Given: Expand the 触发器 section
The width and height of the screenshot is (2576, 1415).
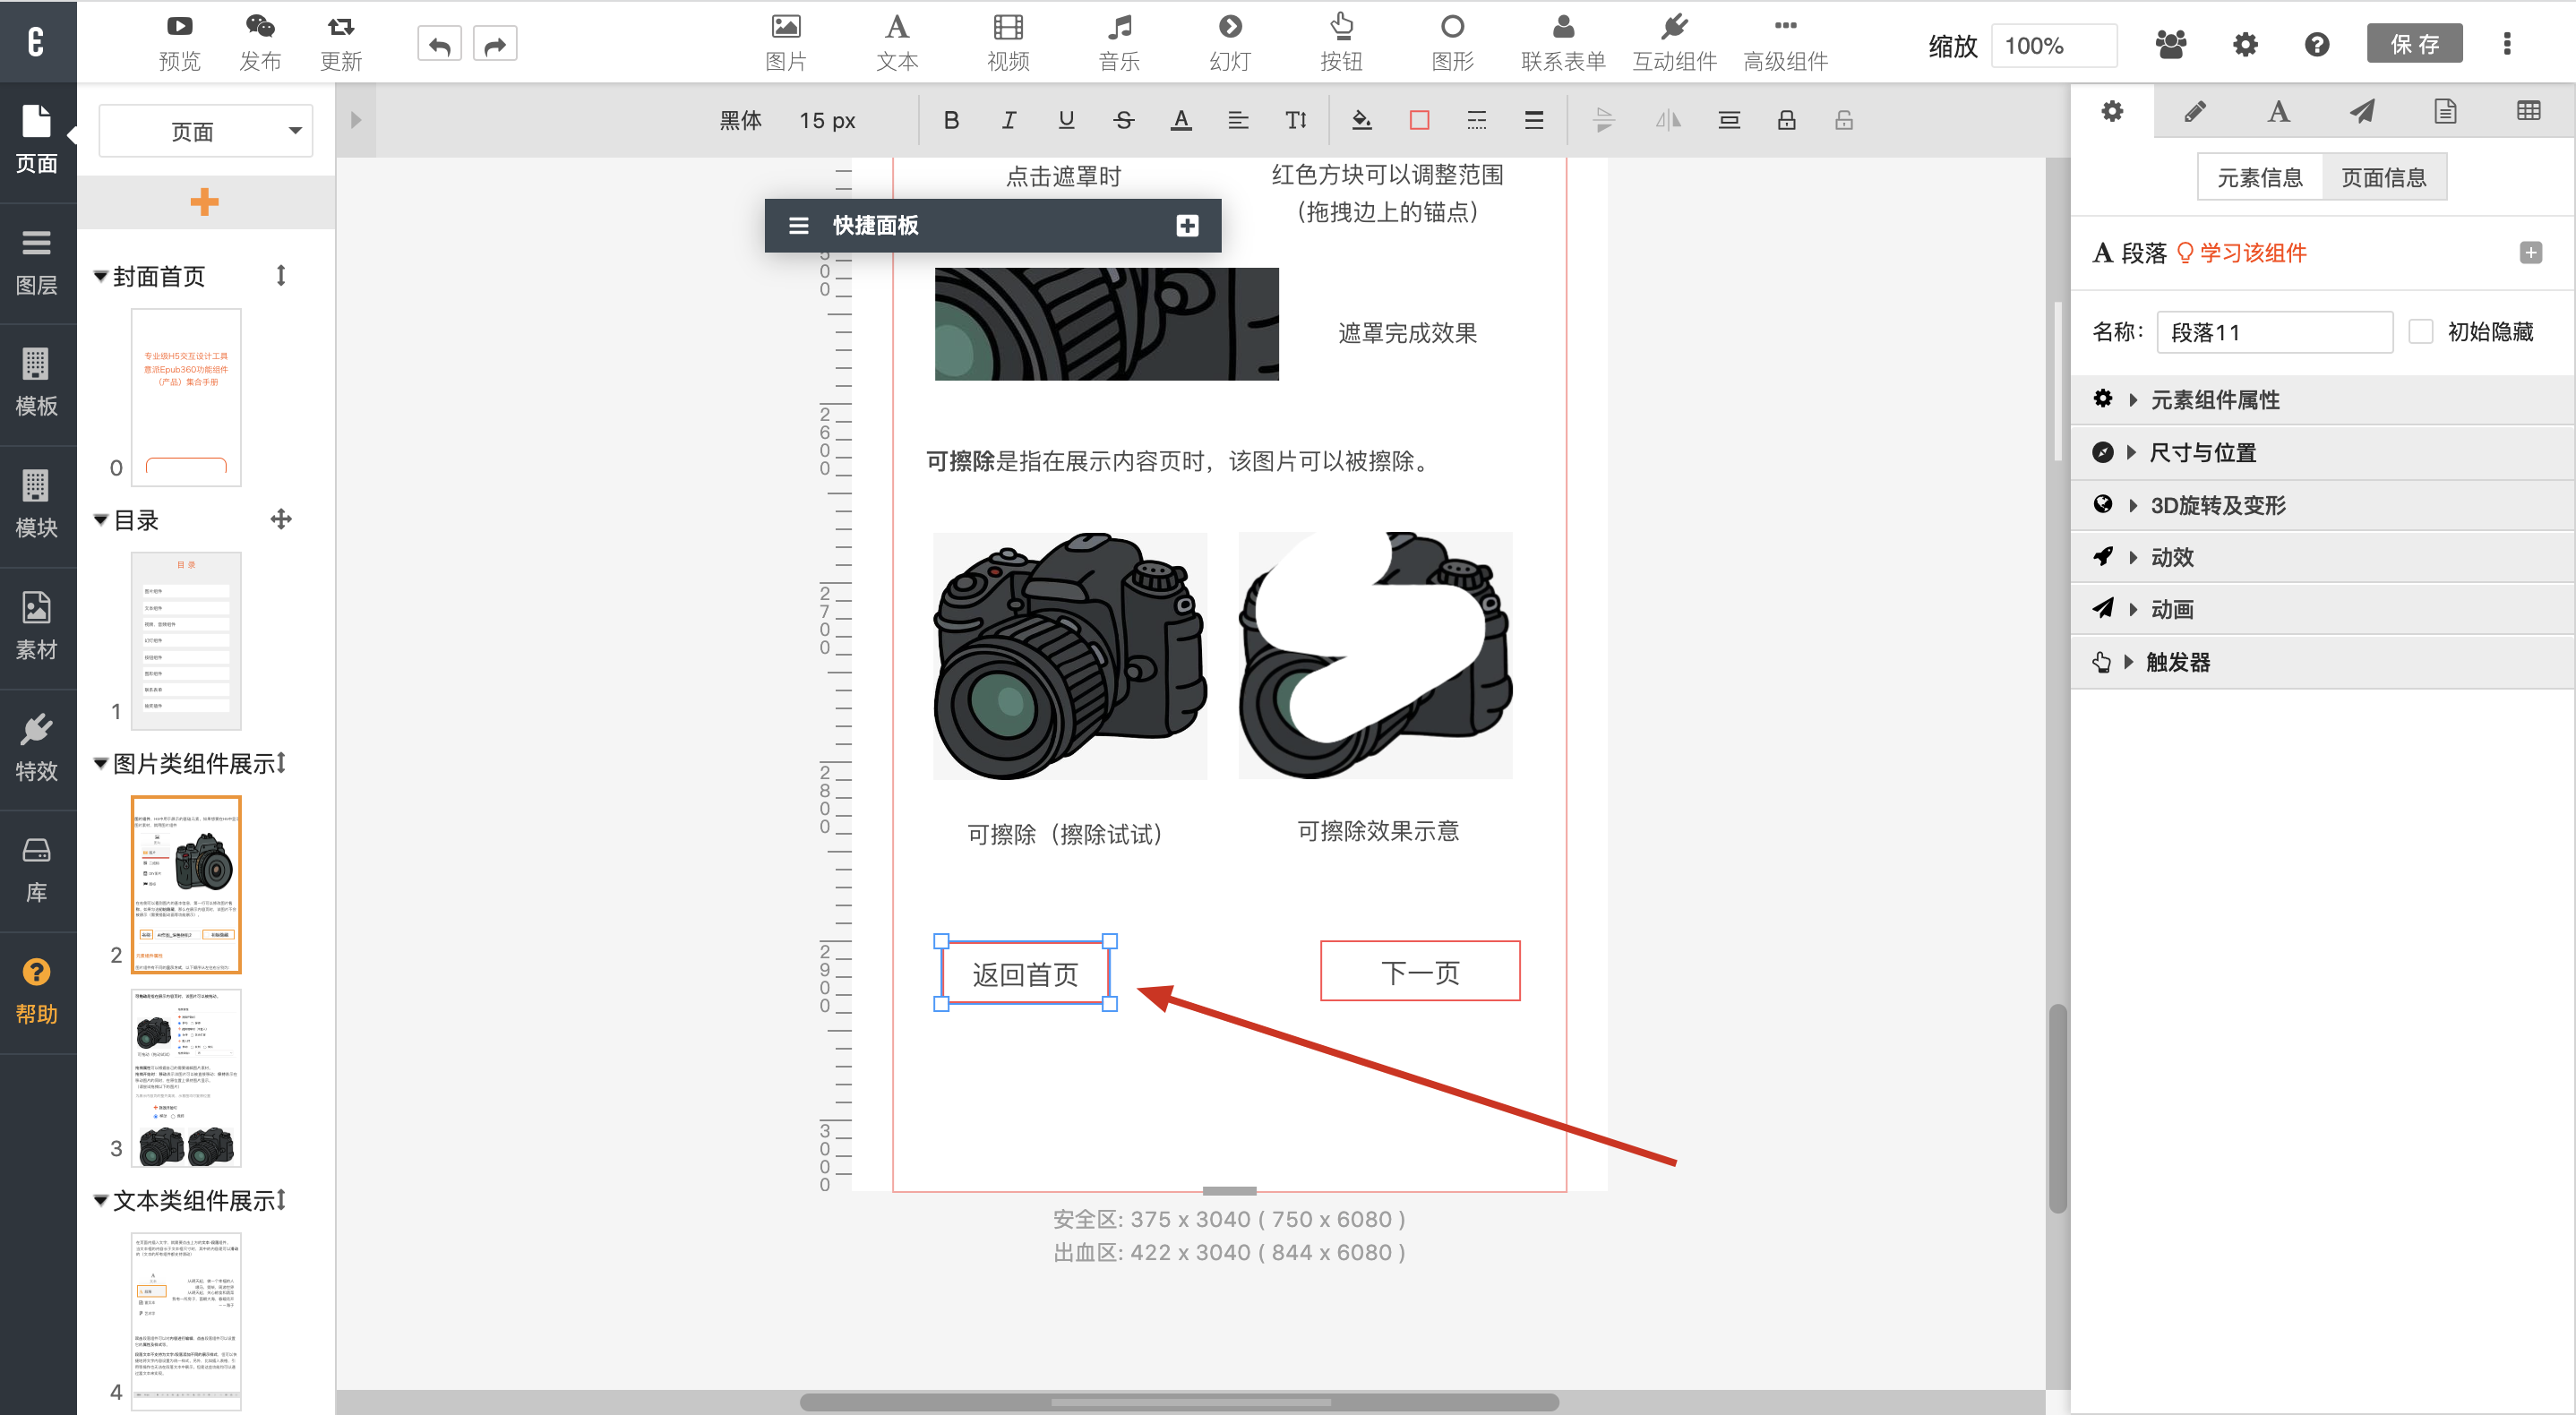Looking at the screenshot, I should pyautogui.click(x=2177, y=662).
